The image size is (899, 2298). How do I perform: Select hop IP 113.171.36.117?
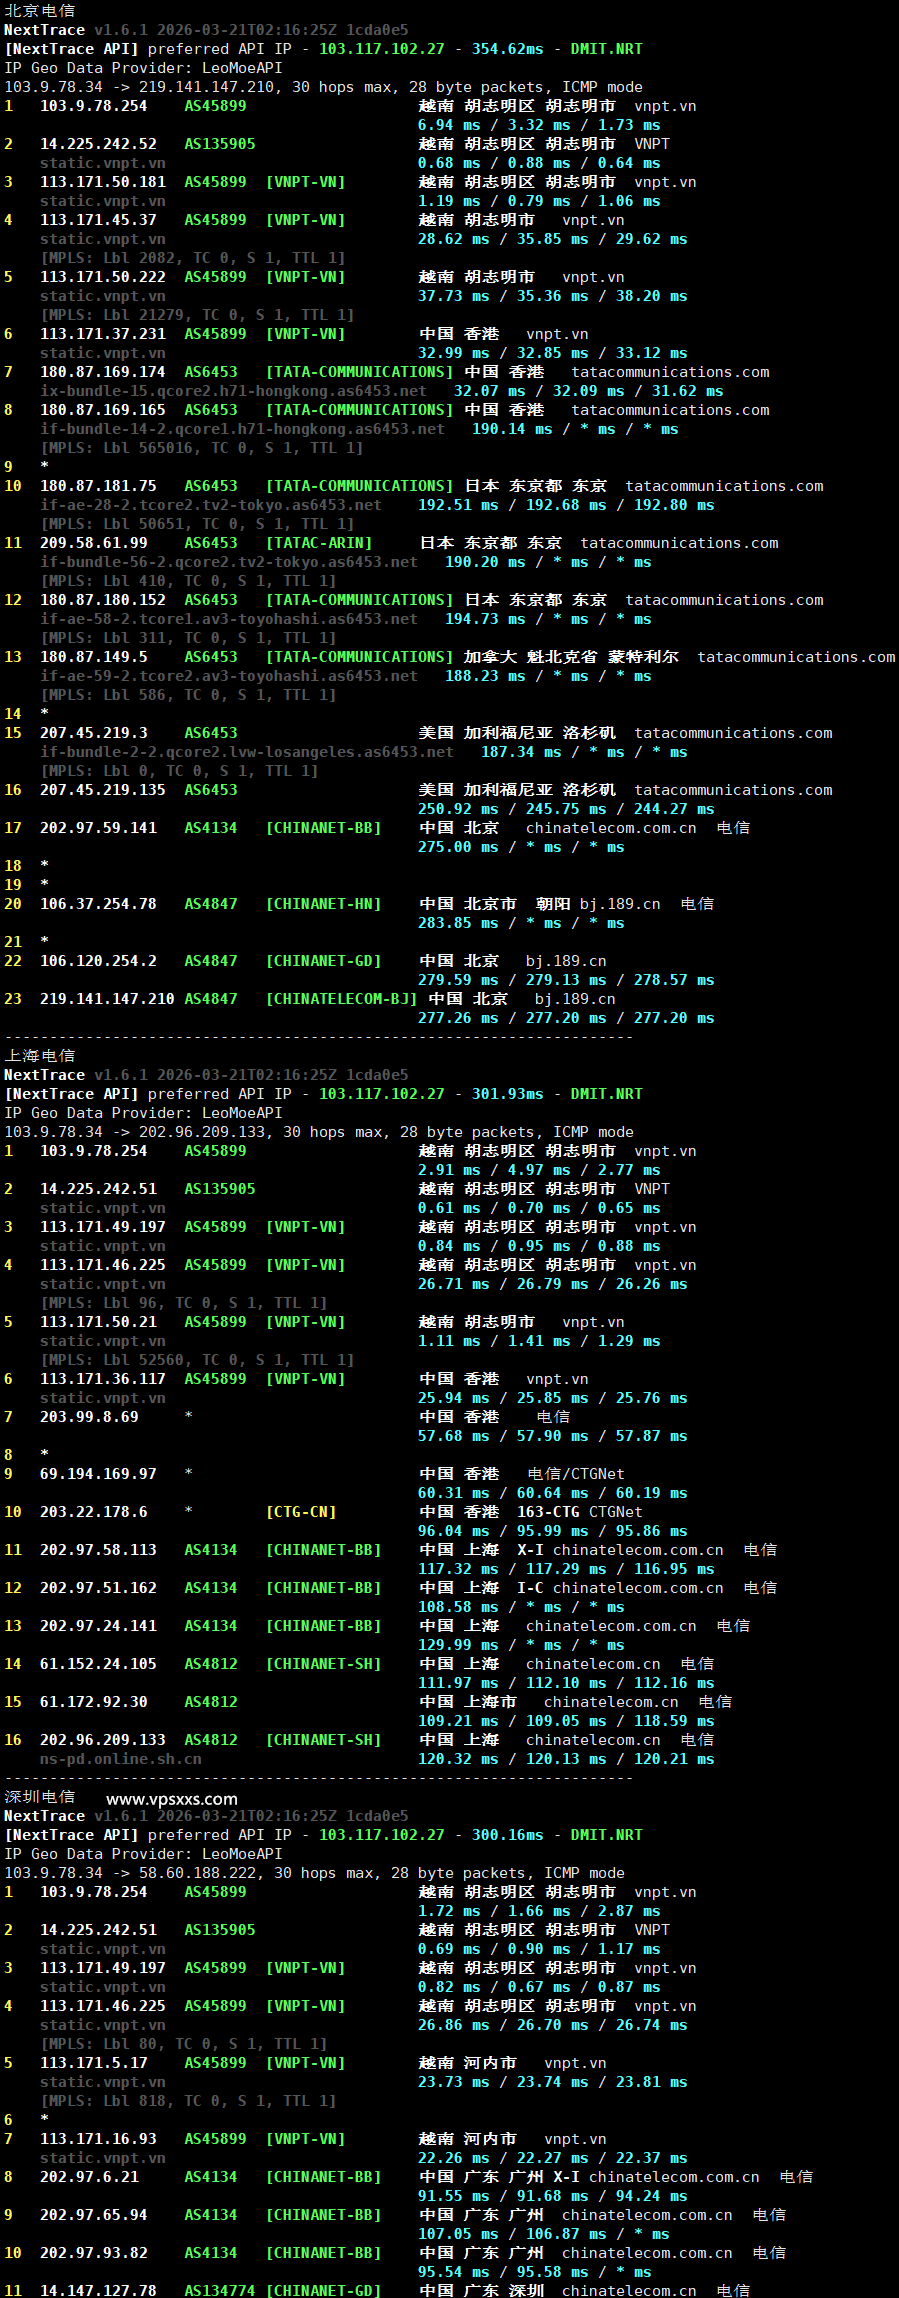pos(103,1379)
